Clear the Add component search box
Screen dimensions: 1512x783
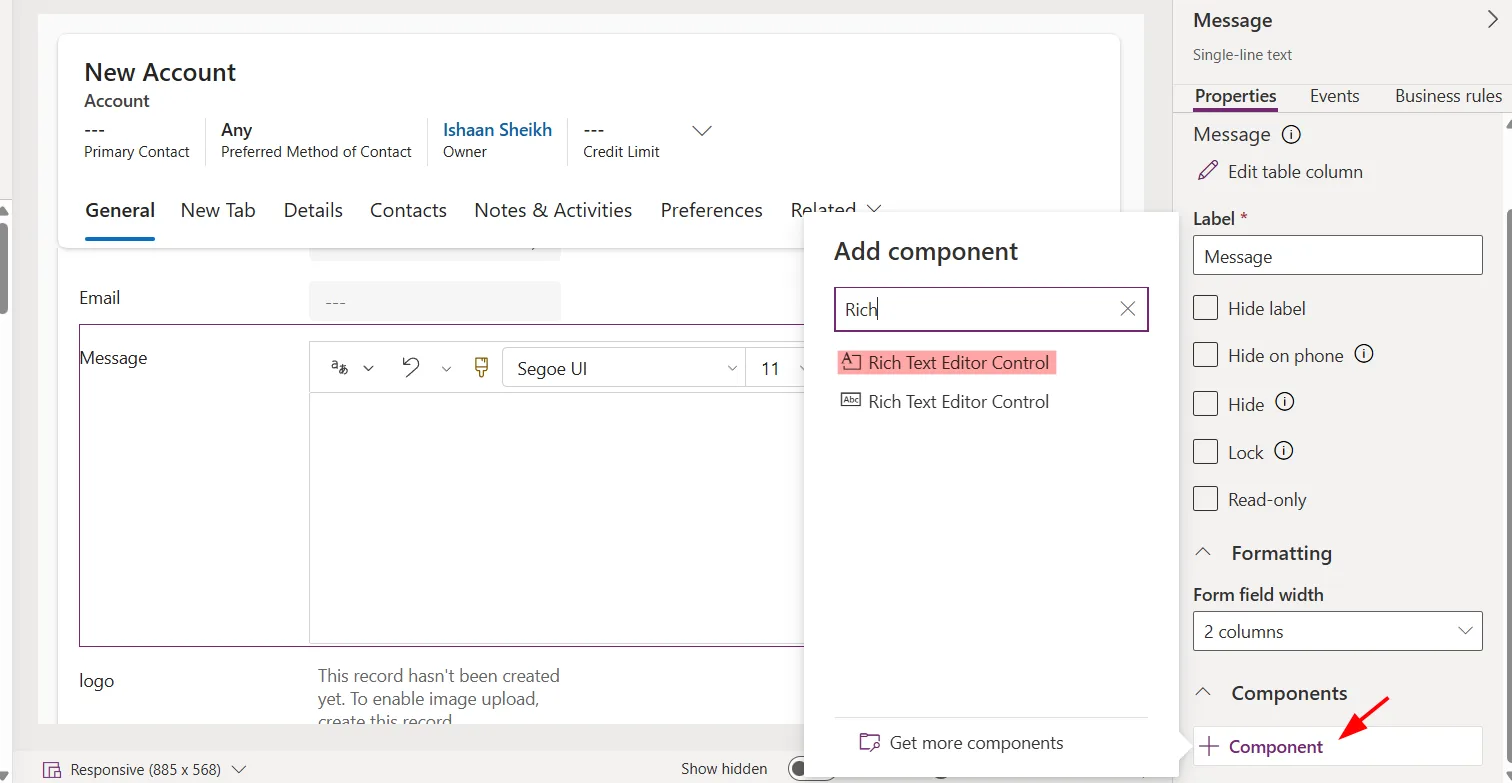(x=1128, y=309)
